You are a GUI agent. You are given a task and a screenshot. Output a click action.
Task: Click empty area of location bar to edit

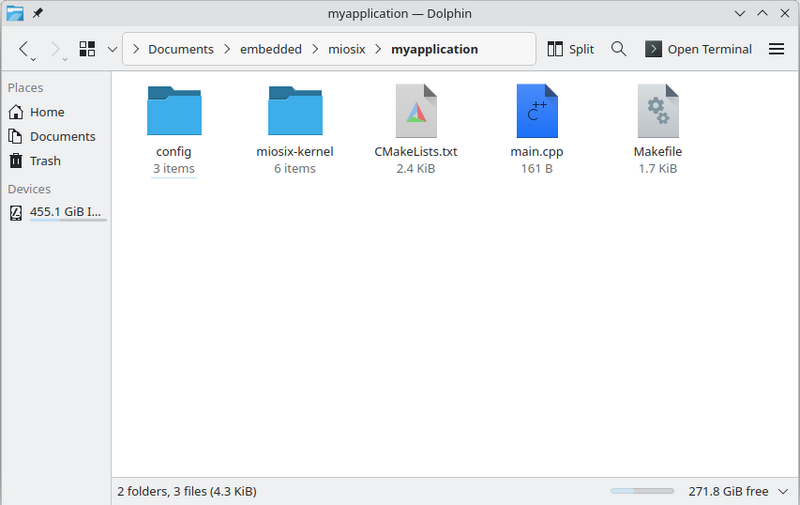[x=506, y=49]
